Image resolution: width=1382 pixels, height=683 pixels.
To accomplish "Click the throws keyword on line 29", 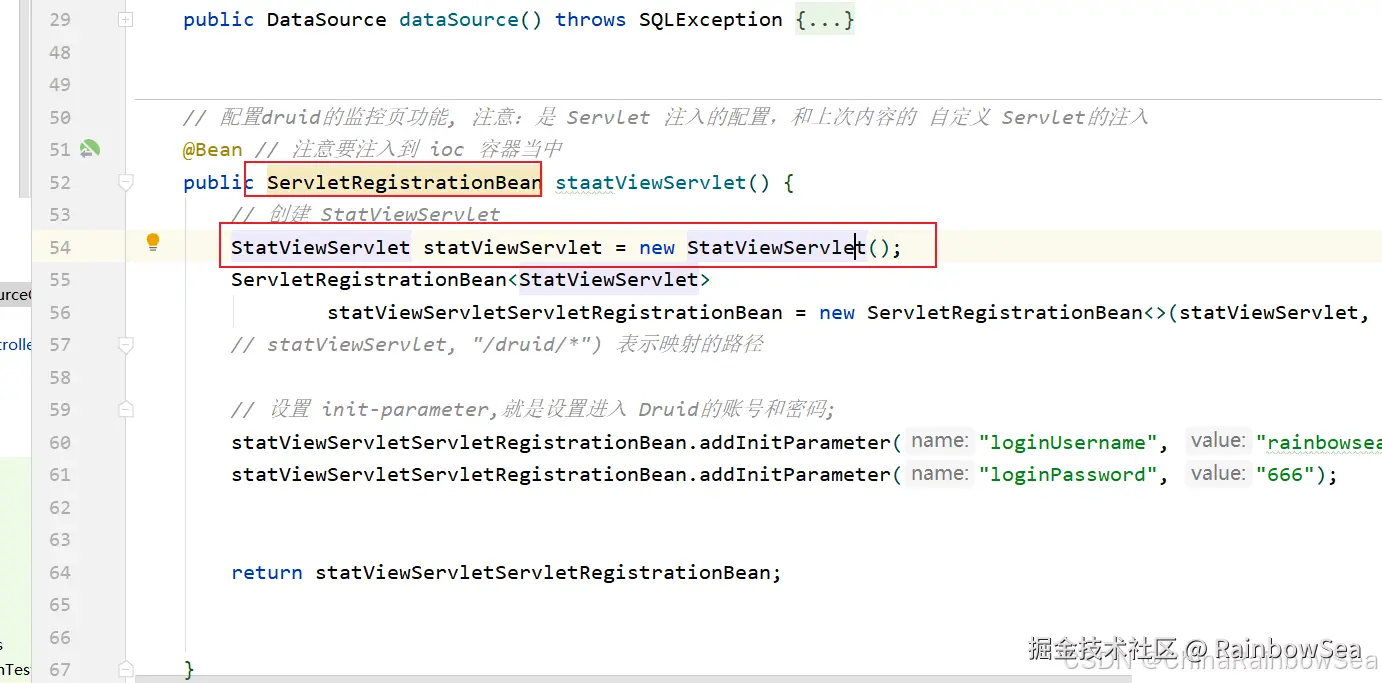I will pyautogui.click(x=590, y=20).
